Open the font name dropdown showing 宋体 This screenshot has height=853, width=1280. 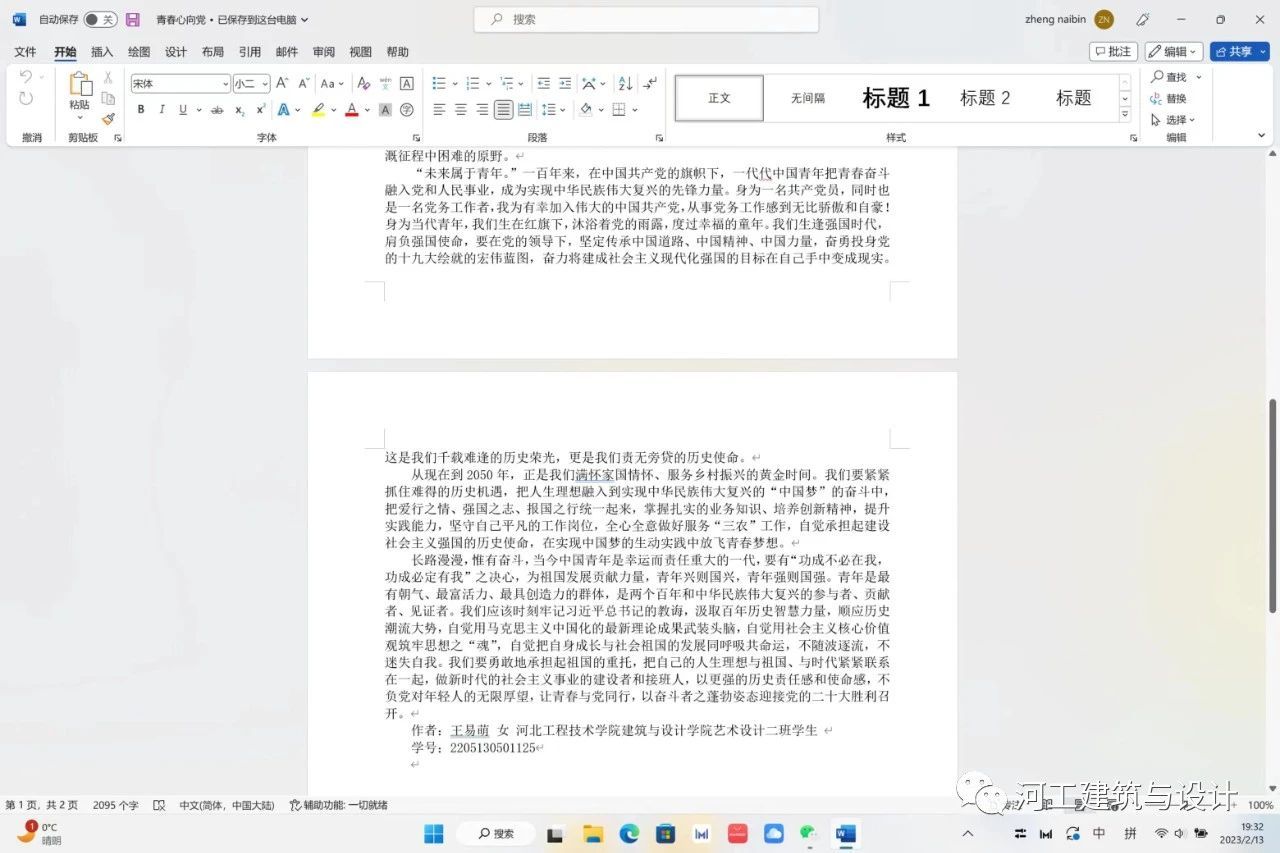(180, 84)
